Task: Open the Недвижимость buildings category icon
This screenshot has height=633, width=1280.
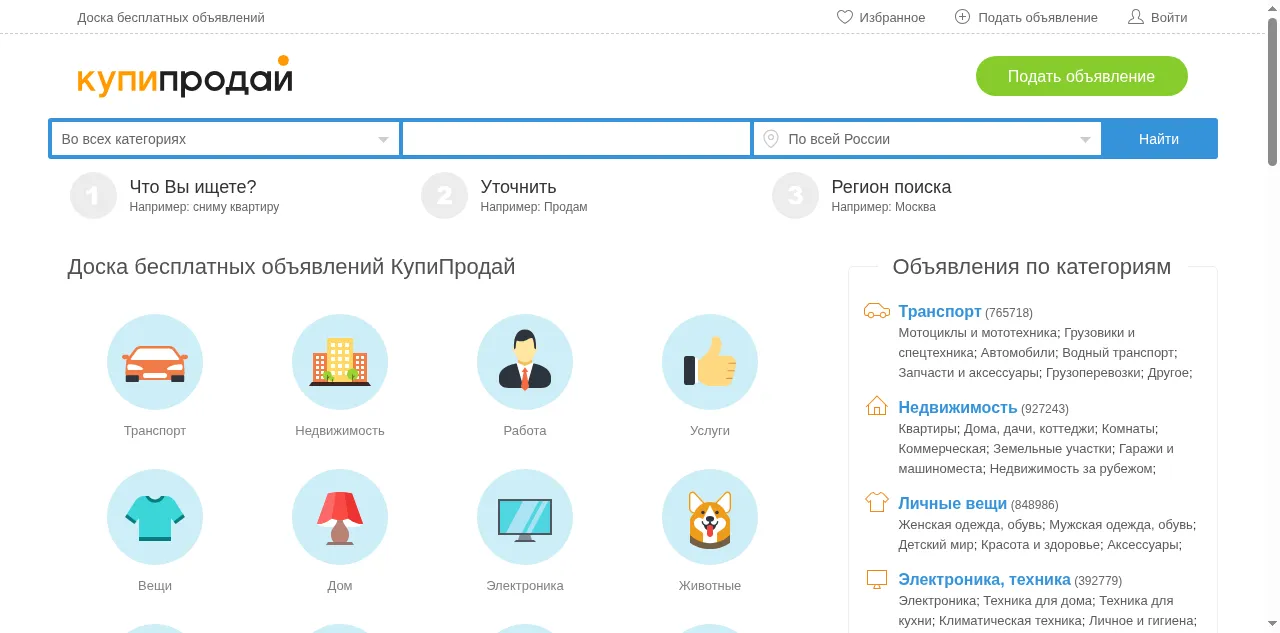Action: click(340, 362)
